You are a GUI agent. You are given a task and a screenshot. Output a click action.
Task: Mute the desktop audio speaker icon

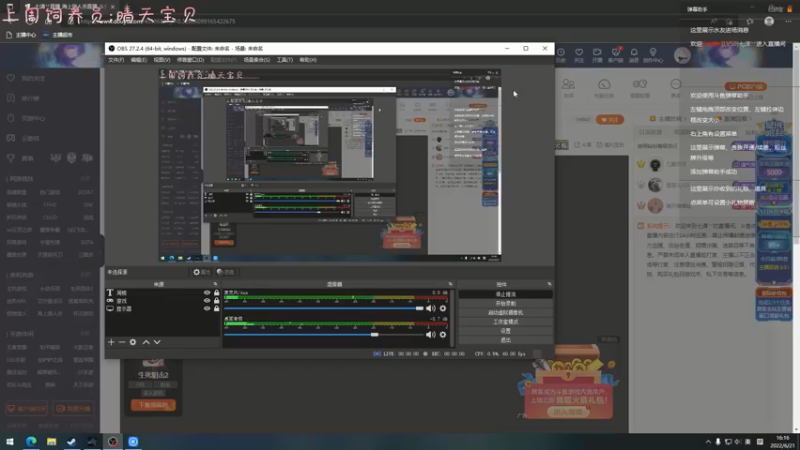(x=431, y=334)
